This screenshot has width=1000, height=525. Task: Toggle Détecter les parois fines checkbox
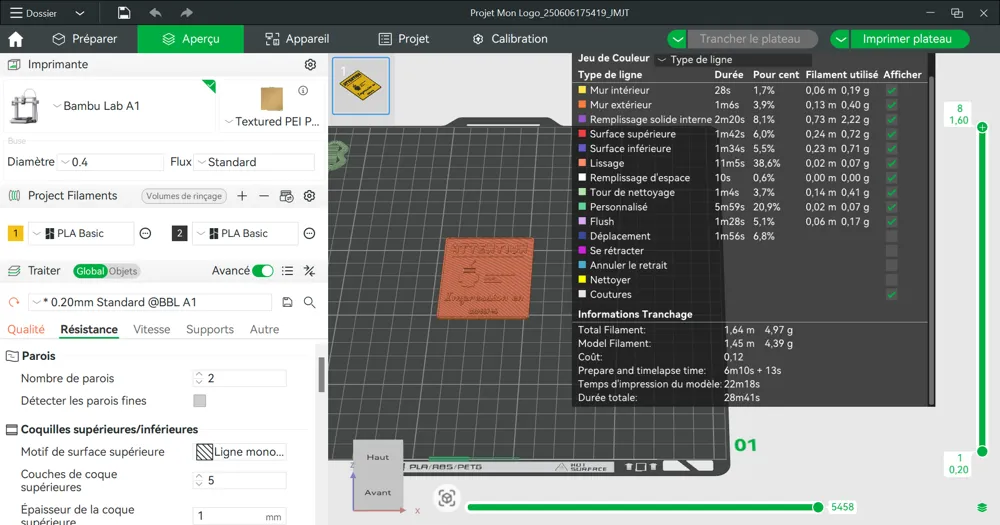click(x=200, y=401)
